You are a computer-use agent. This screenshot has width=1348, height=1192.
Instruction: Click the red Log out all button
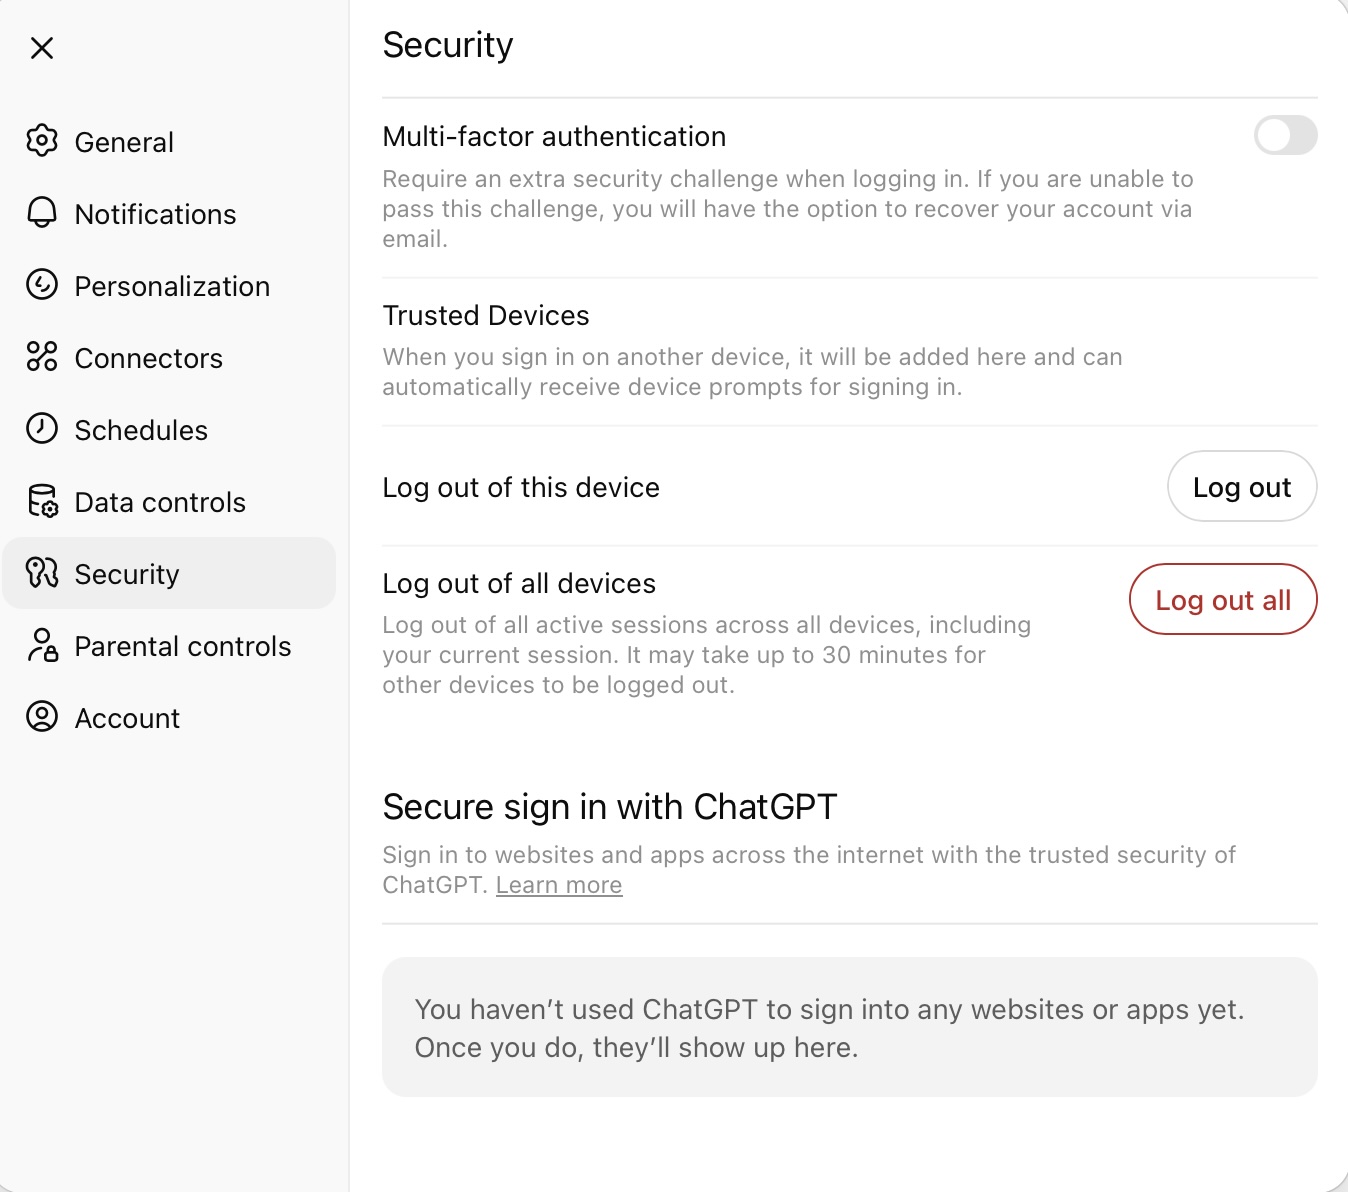[x=1222, y=600]
